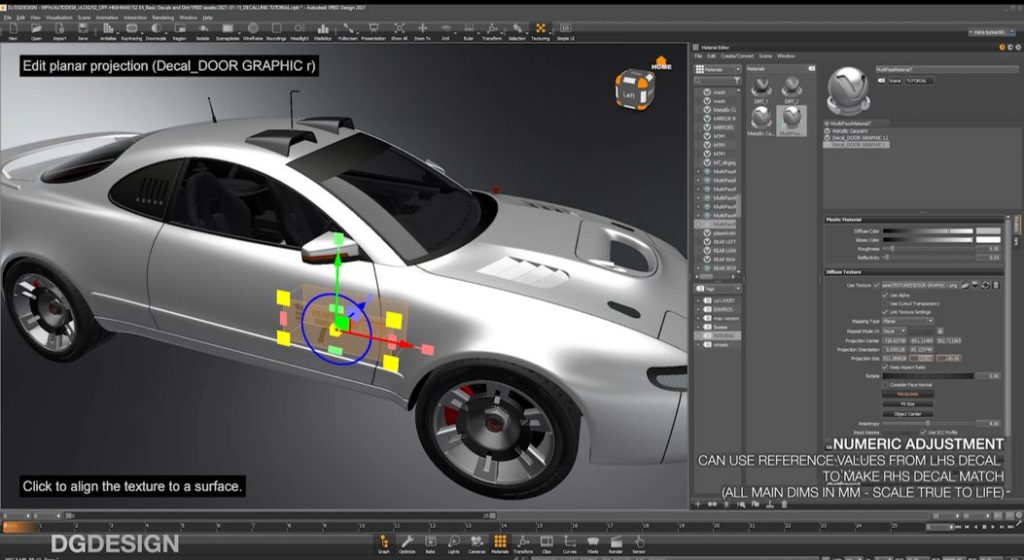Open the Cameras module in the bottom bar
This screenshot has width=1024, height=560.
[x=477, y=544]
